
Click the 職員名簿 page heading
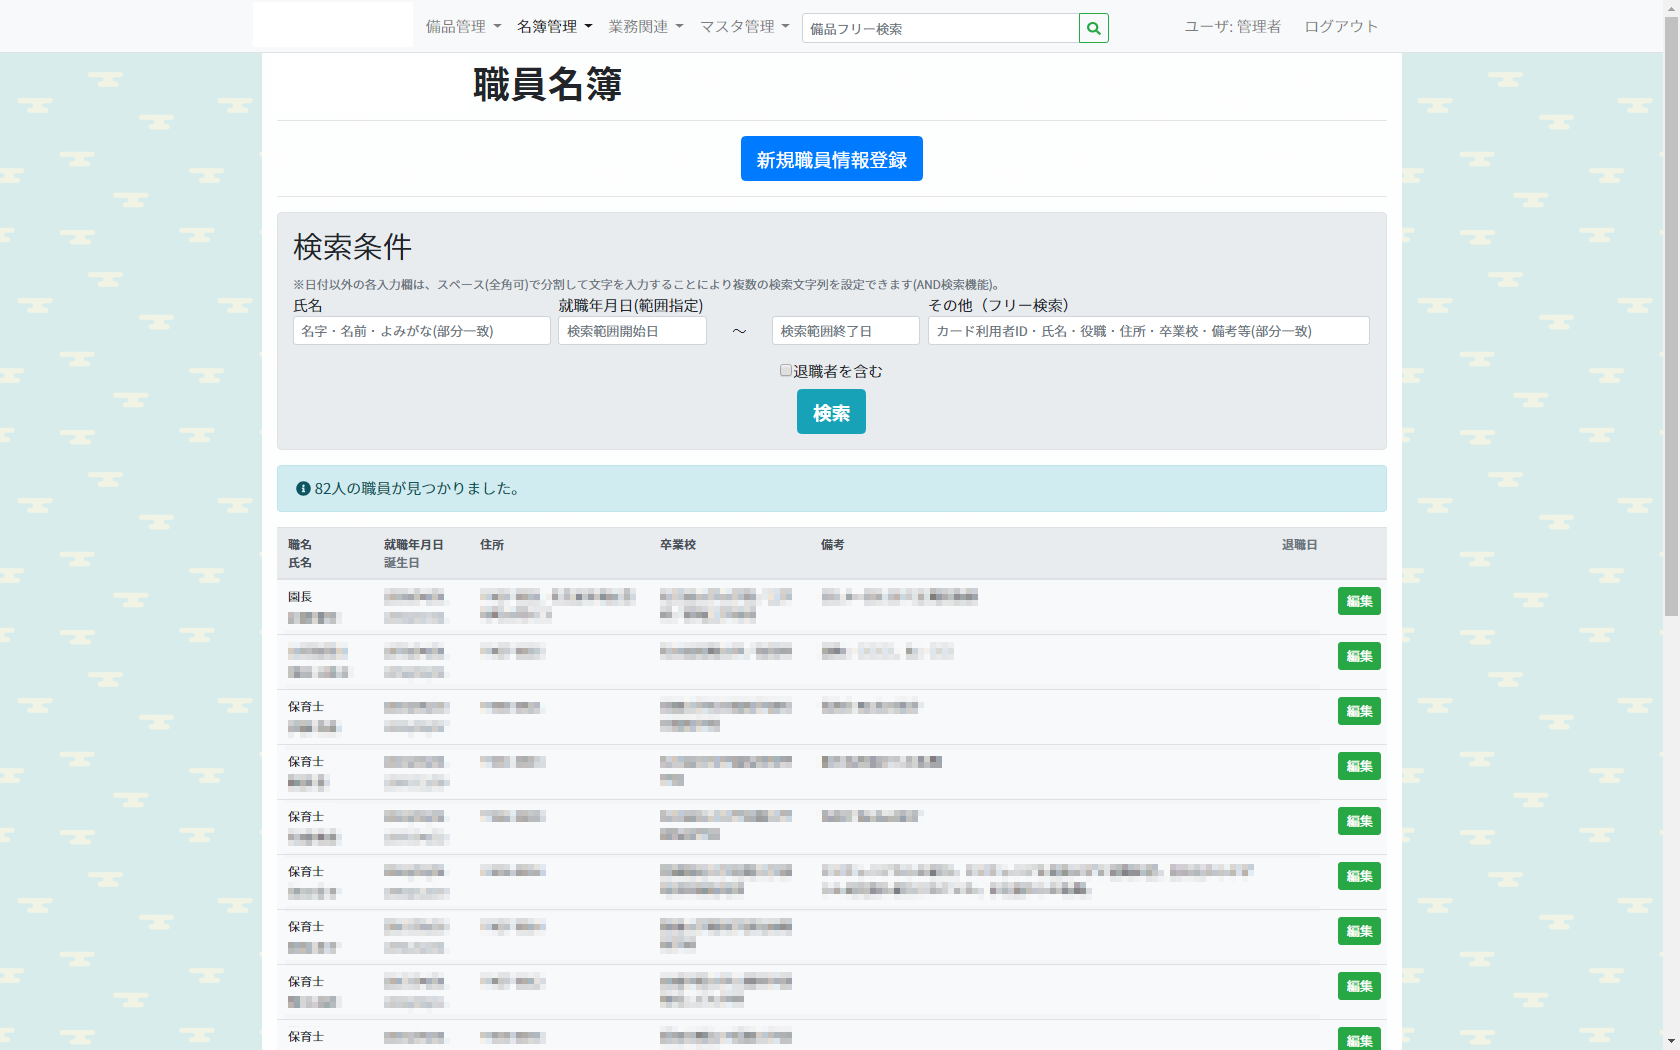tap(548, 85)
